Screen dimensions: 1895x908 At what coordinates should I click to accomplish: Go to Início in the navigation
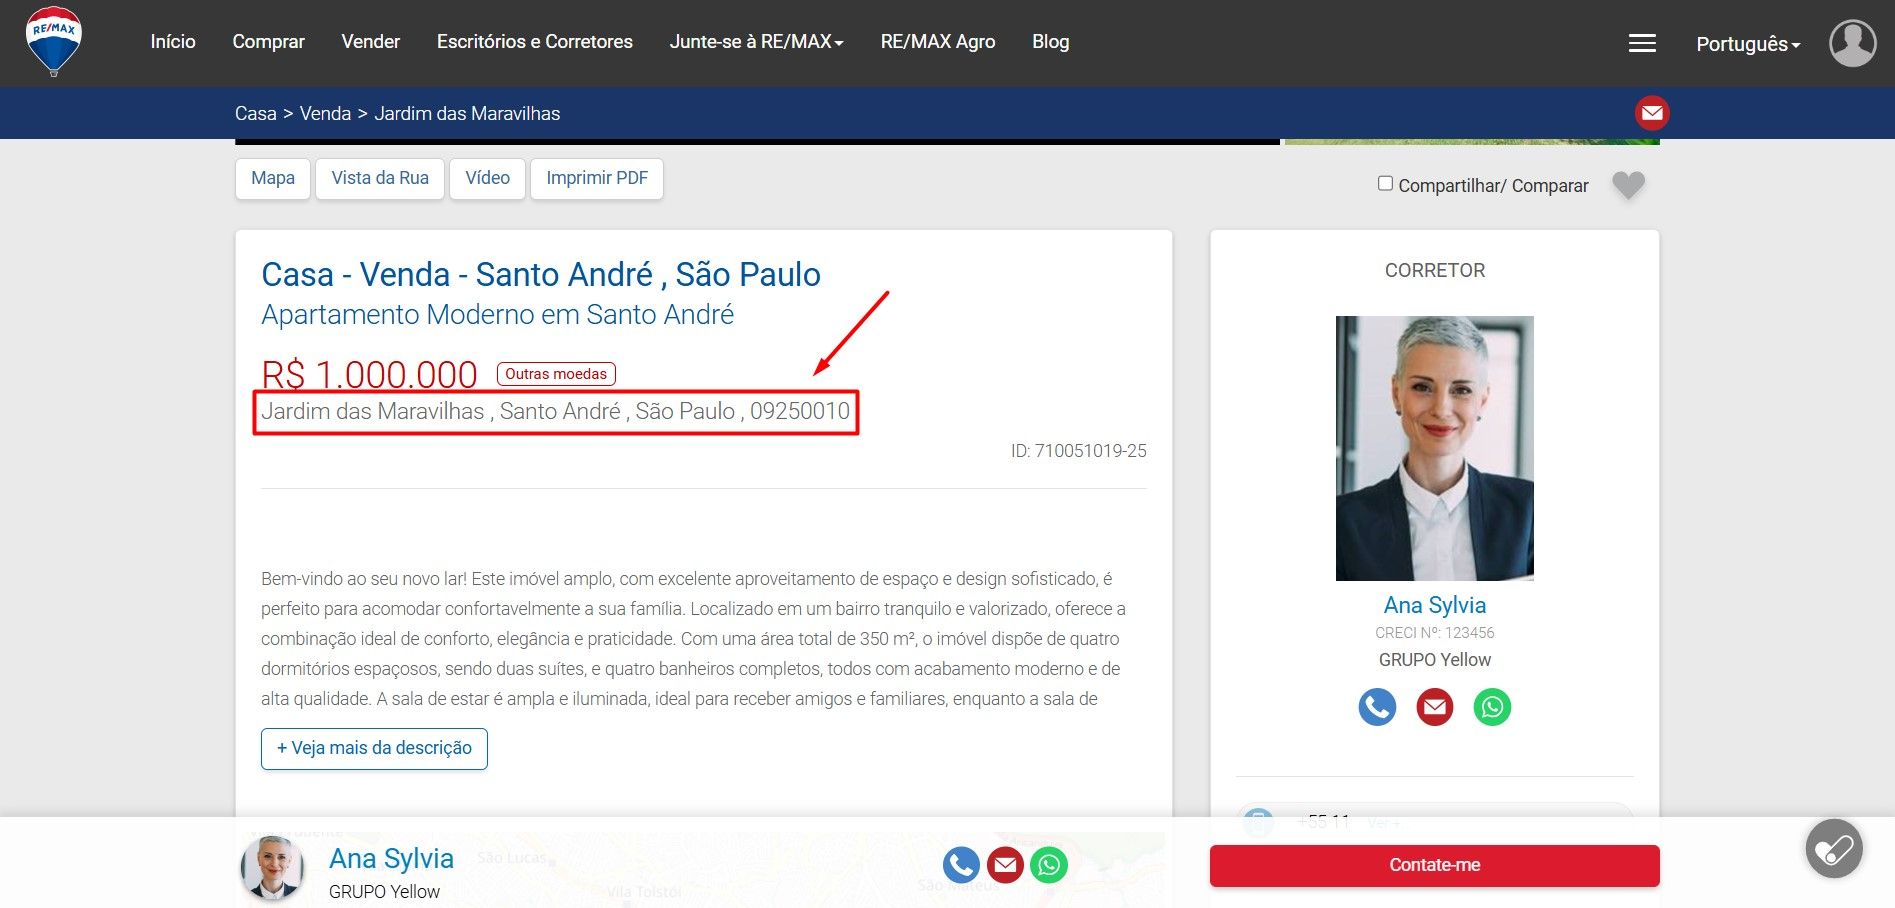pyautogui.click(x=173, y=42)
